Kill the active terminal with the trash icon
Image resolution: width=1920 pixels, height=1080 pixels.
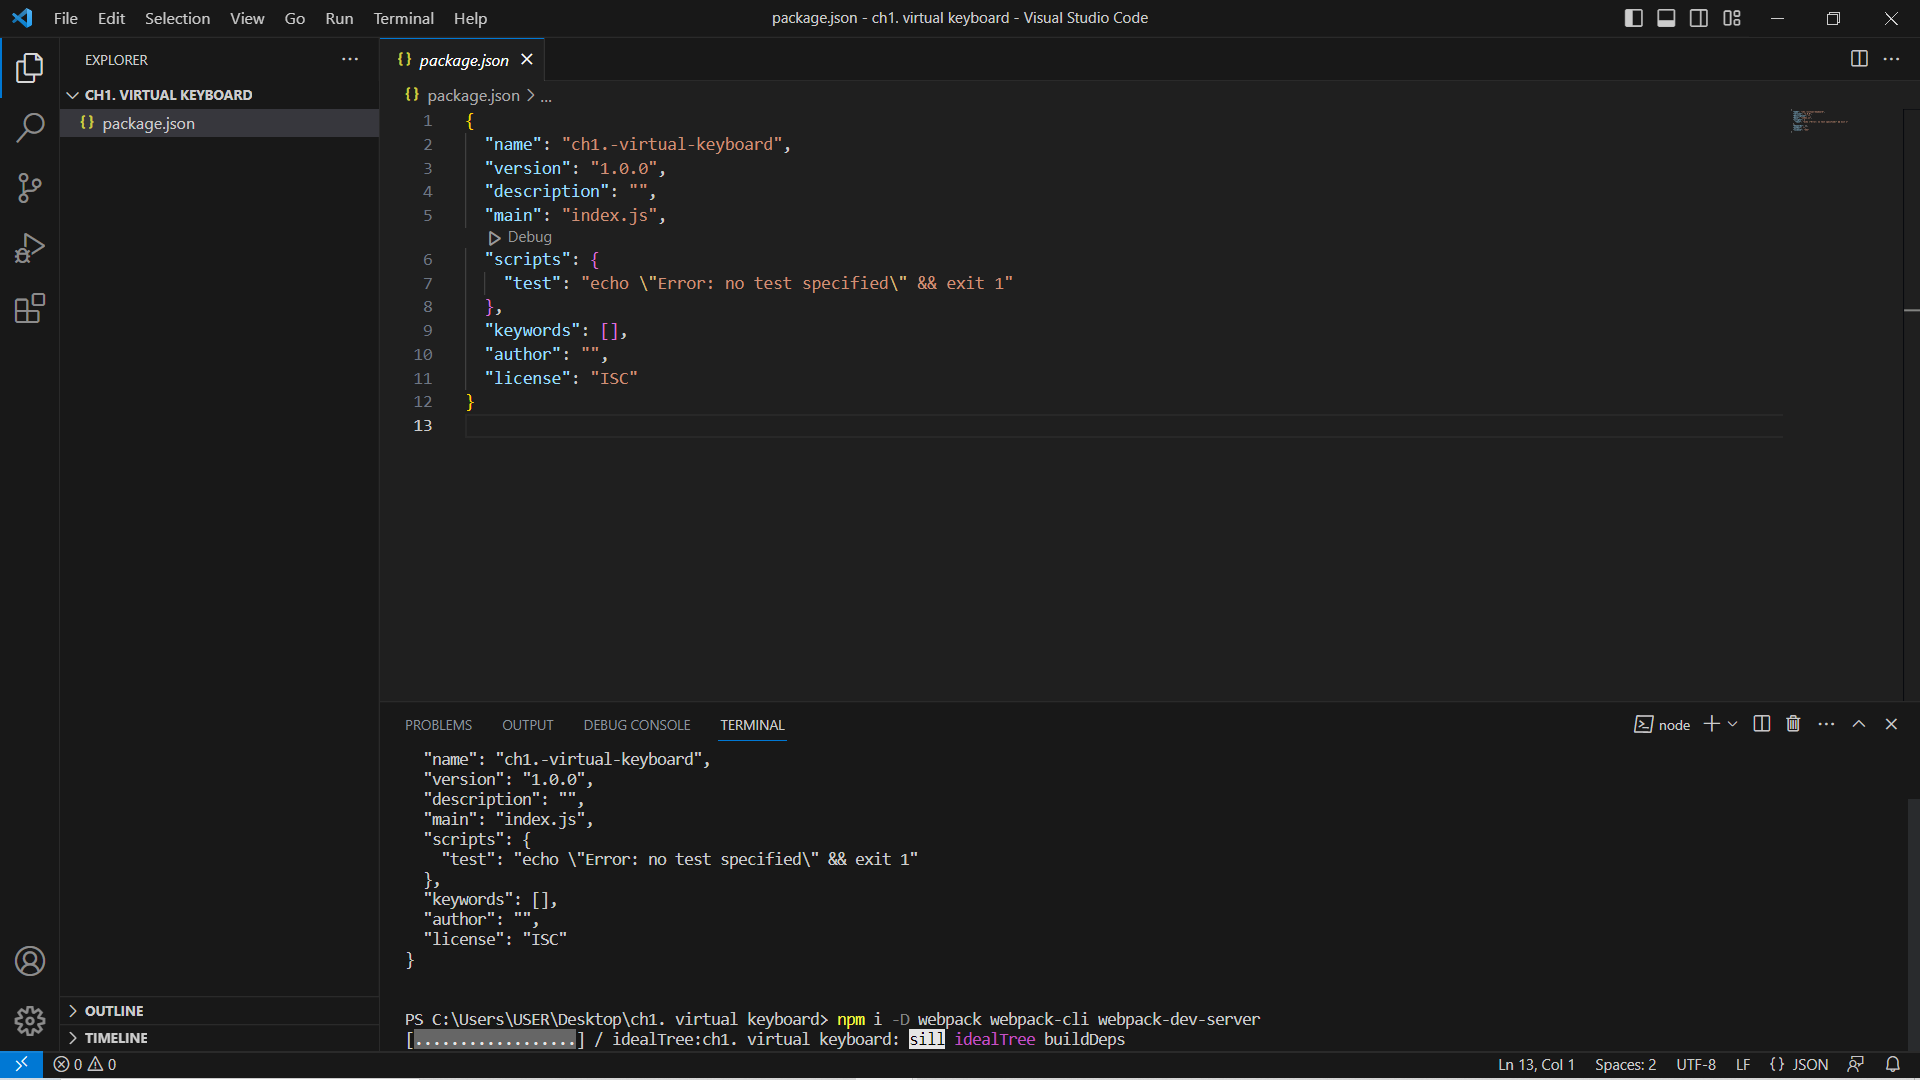[1793, 723]
